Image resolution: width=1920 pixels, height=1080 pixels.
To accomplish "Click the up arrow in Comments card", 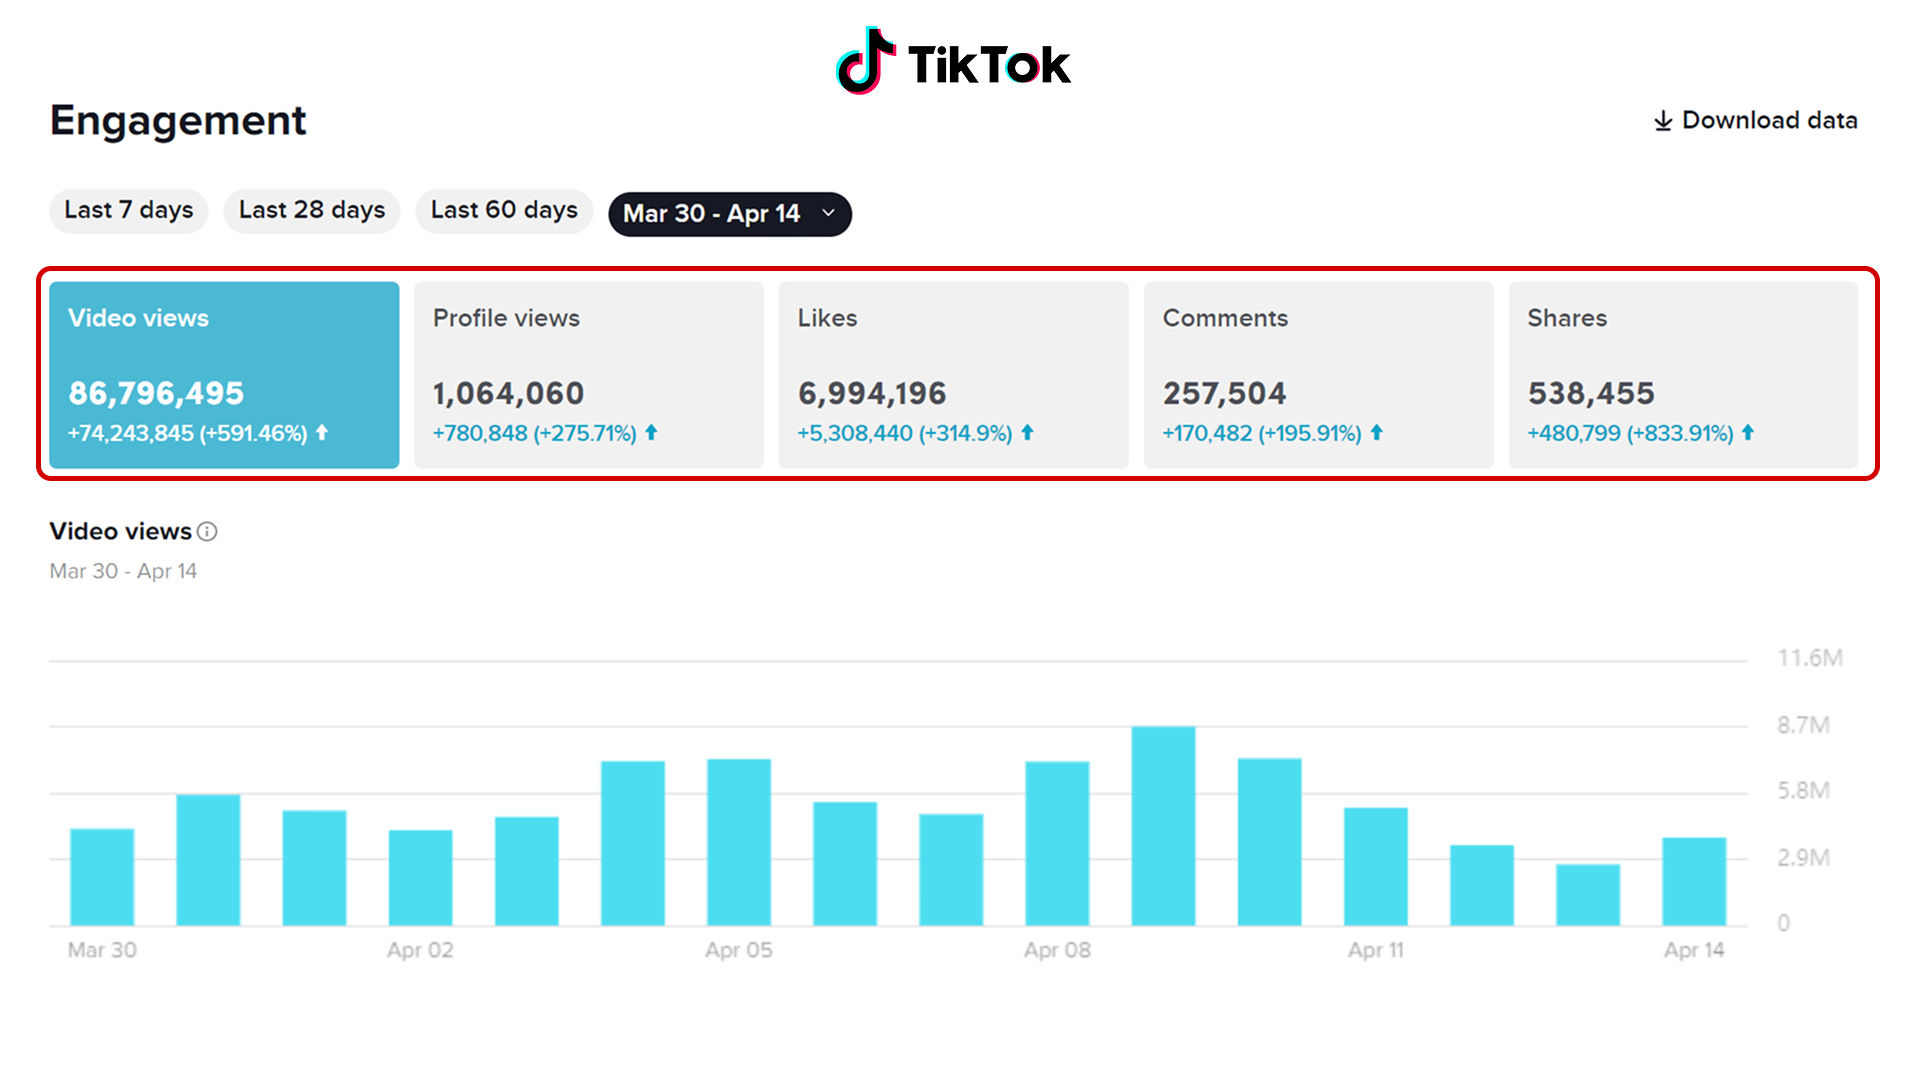I will [x=1376, y=433].
